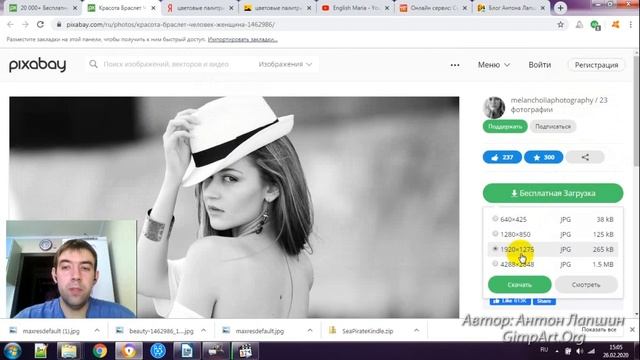
Task: Open the Windows Start menu
Action: (x=12, y=351)
